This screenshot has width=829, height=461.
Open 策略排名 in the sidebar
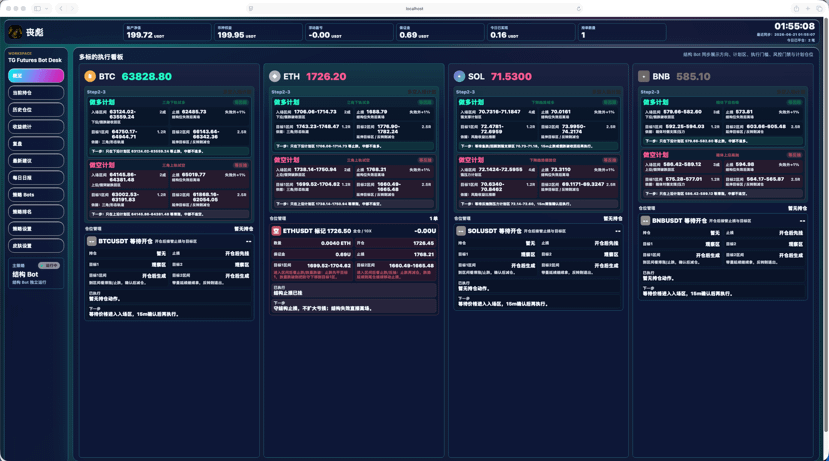tap(36, 211)
